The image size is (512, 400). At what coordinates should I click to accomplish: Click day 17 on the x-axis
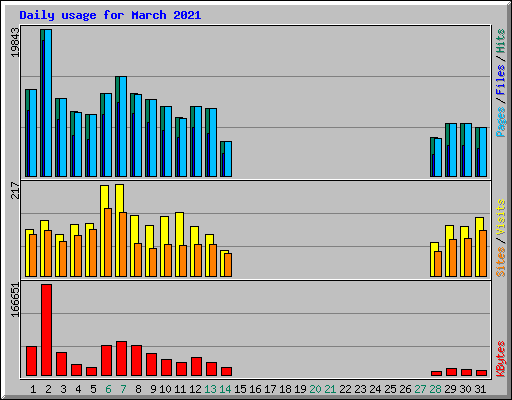[270, 389]
